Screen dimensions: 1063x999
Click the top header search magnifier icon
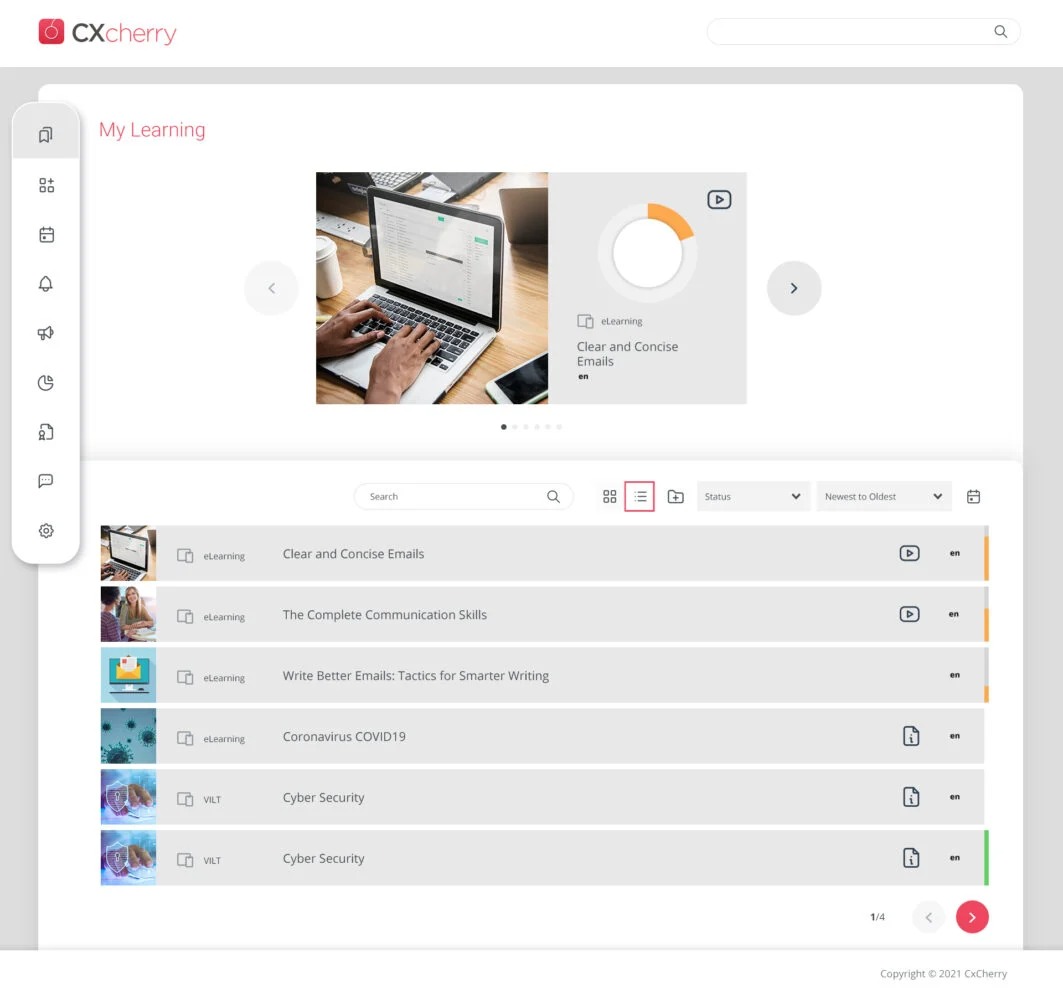pyautogui.click(x=1000, y=31)
